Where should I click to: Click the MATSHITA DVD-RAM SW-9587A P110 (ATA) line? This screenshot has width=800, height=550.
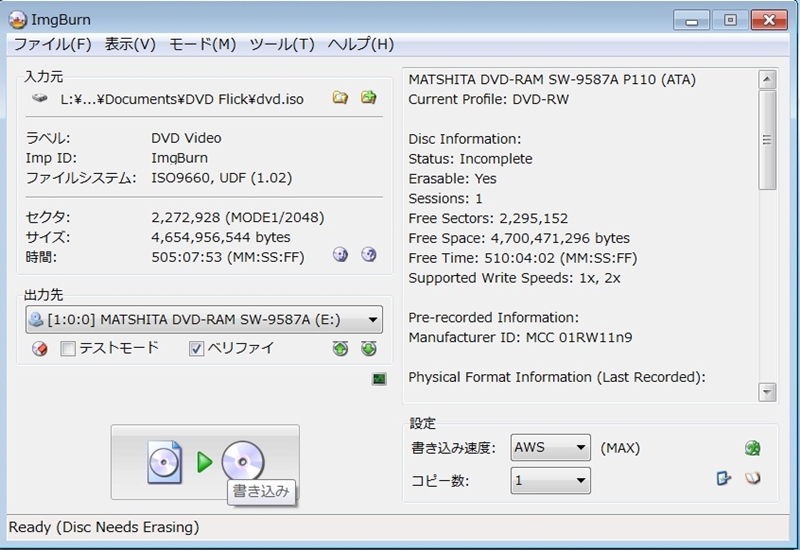pyautogui.click(x=552, y=80)
